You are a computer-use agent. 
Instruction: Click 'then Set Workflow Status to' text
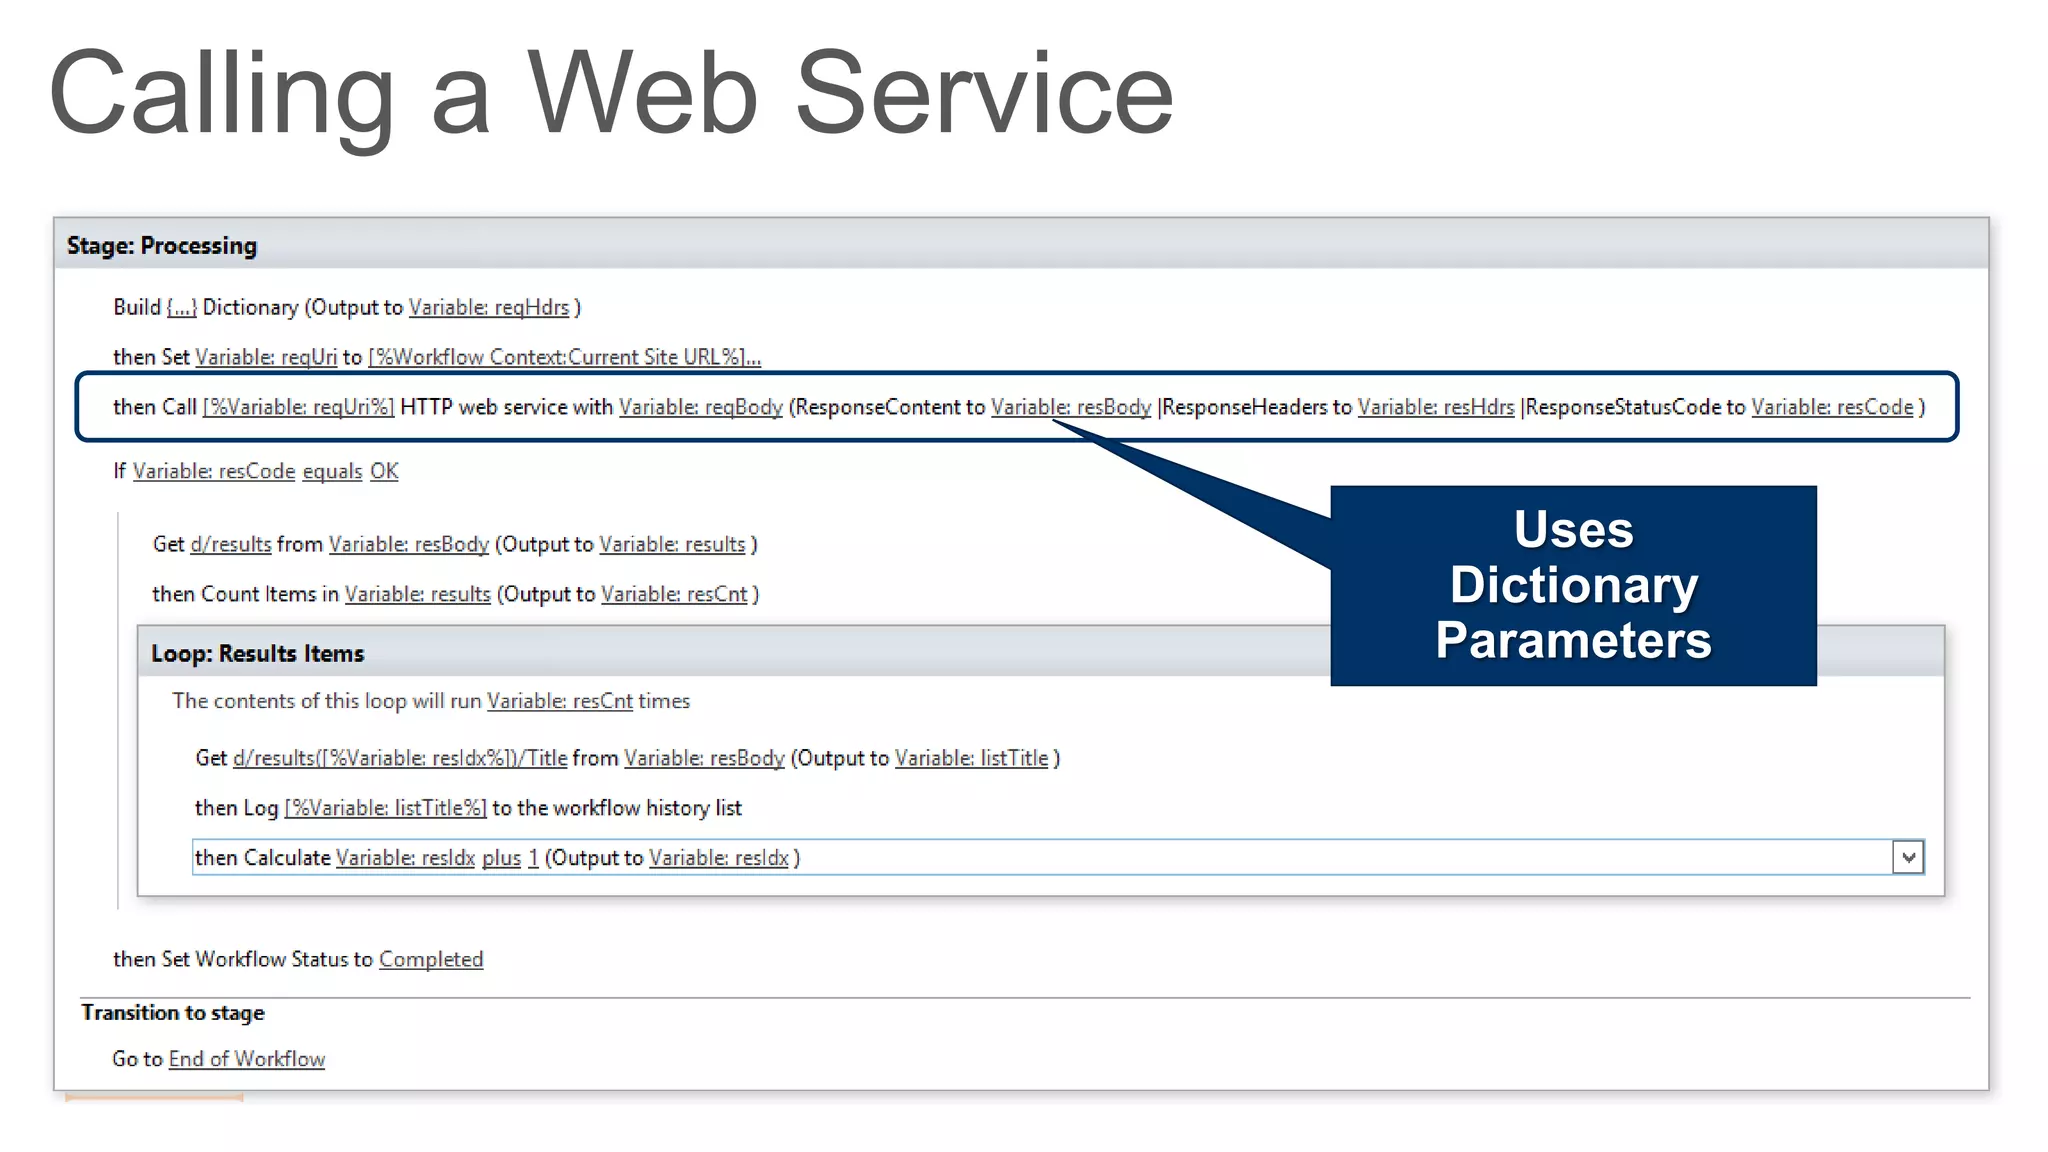[x=243, y=959]
